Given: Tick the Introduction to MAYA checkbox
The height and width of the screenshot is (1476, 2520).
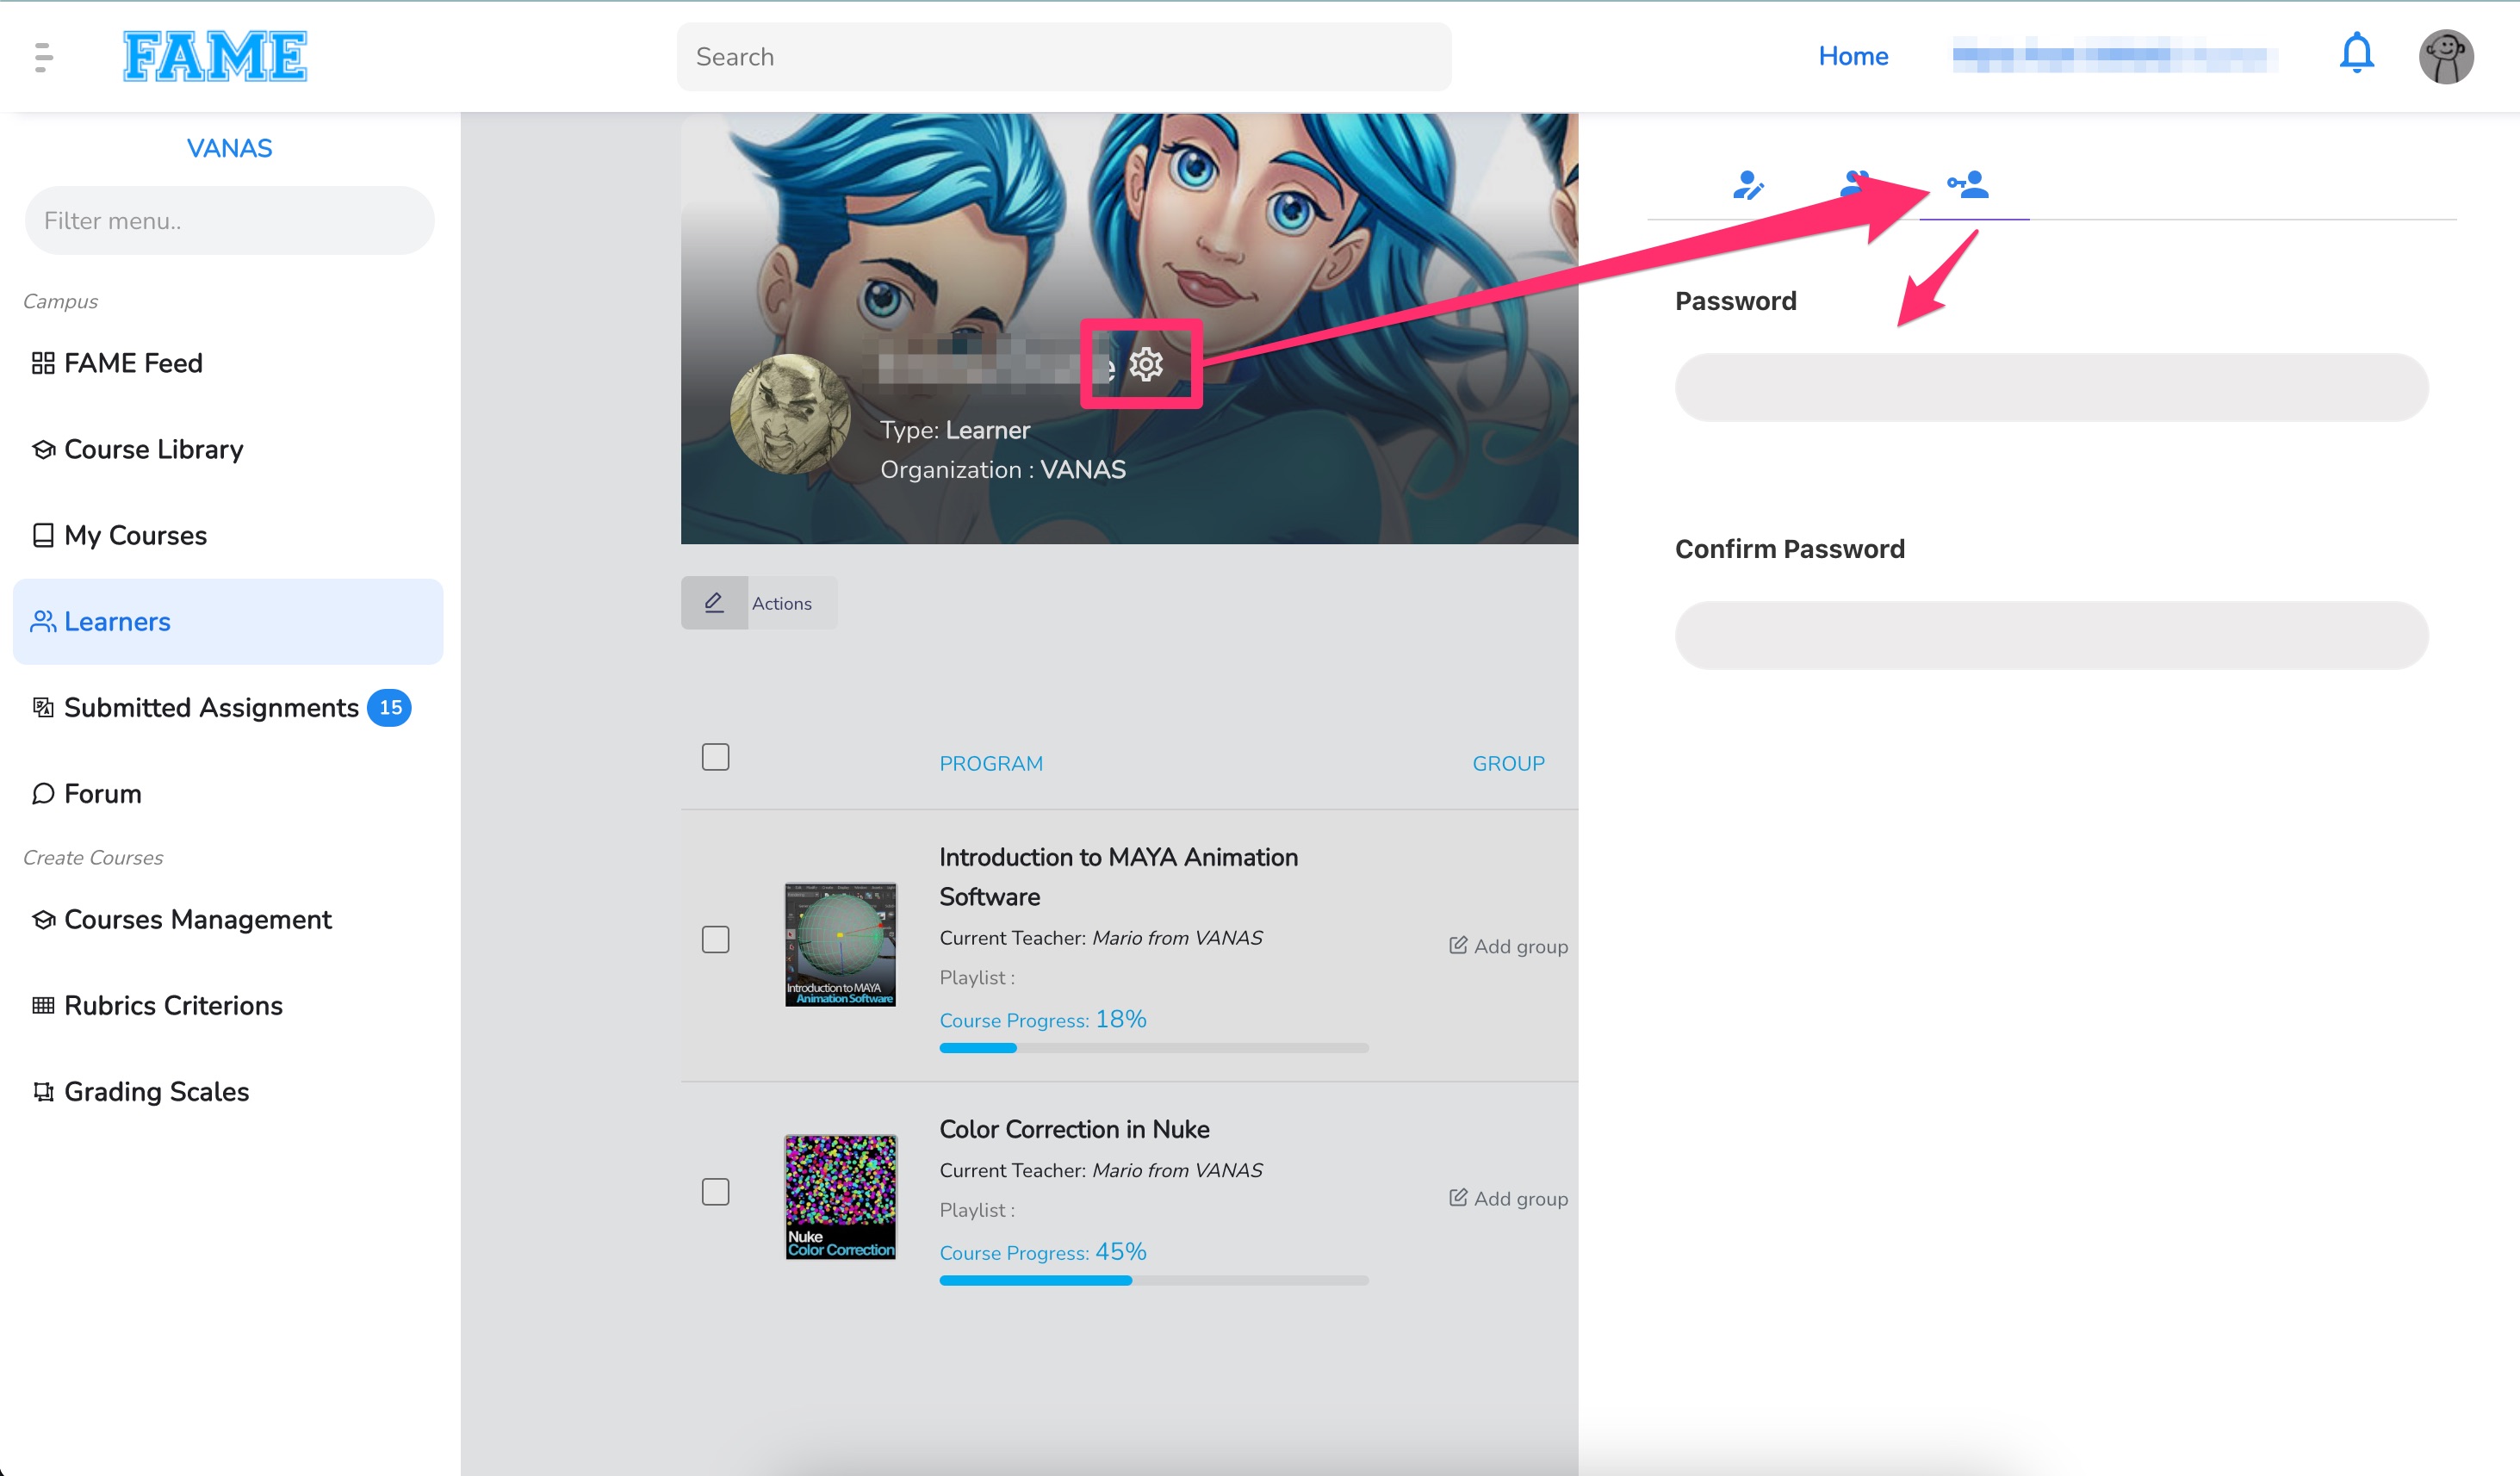Looking at the screenshot, I should pyautogui.click(x=715, y=939).
